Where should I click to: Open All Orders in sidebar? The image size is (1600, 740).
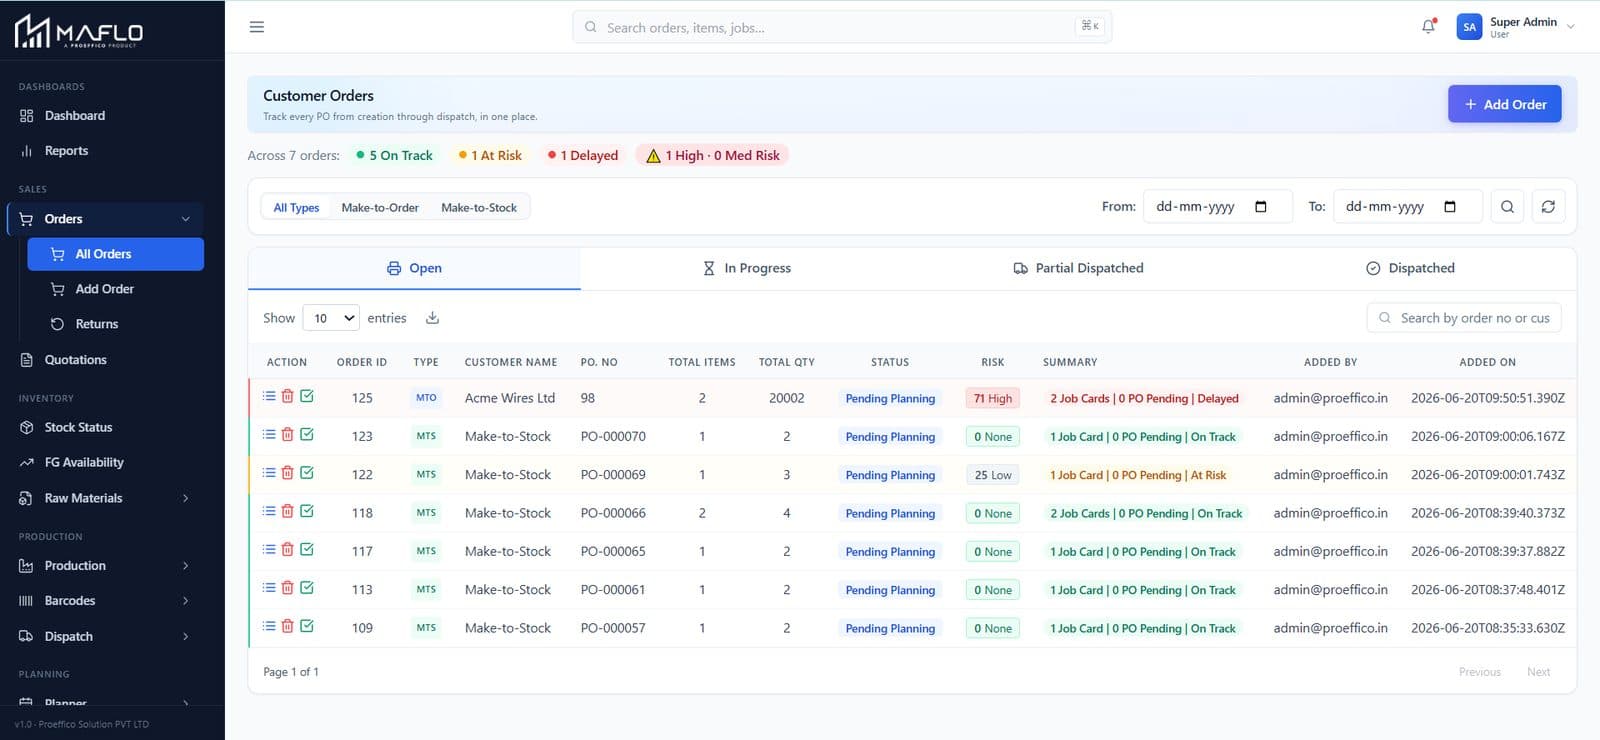click(115, 254)
